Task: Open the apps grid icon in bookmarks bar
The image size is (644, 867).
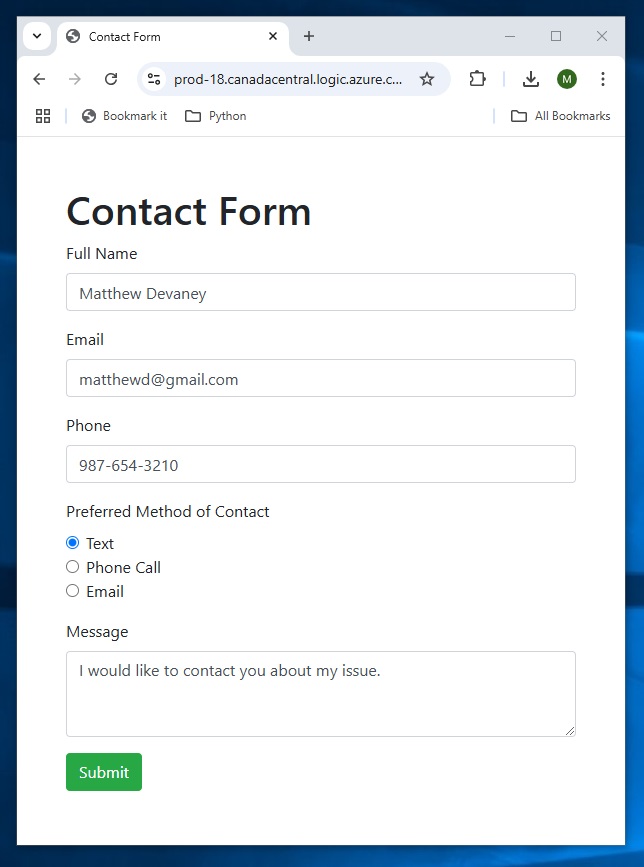Action: tap(43, 116)
